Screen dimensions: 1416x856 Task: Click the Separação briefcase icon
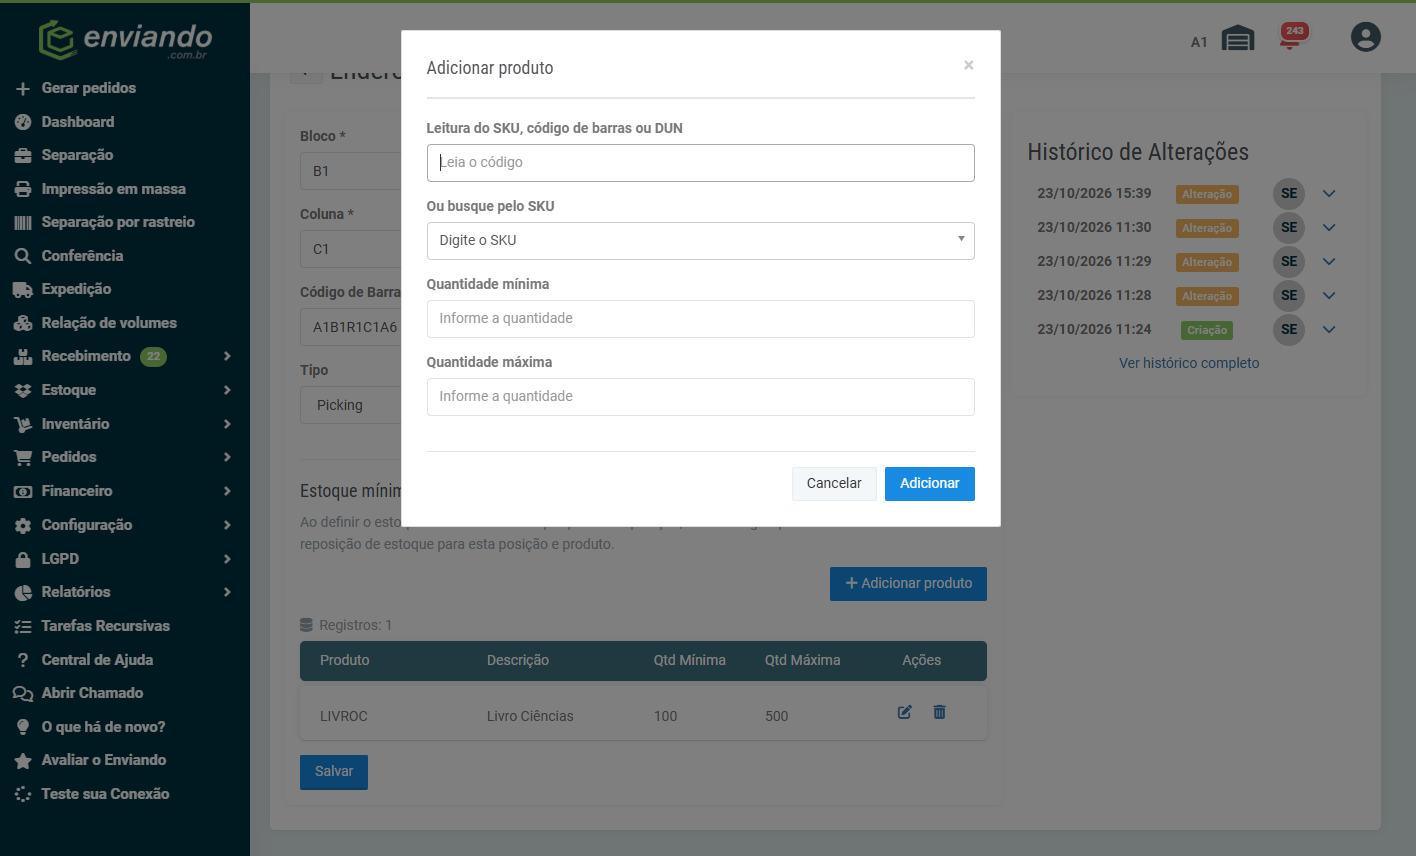pyautogui.click(x=23, y=156)
